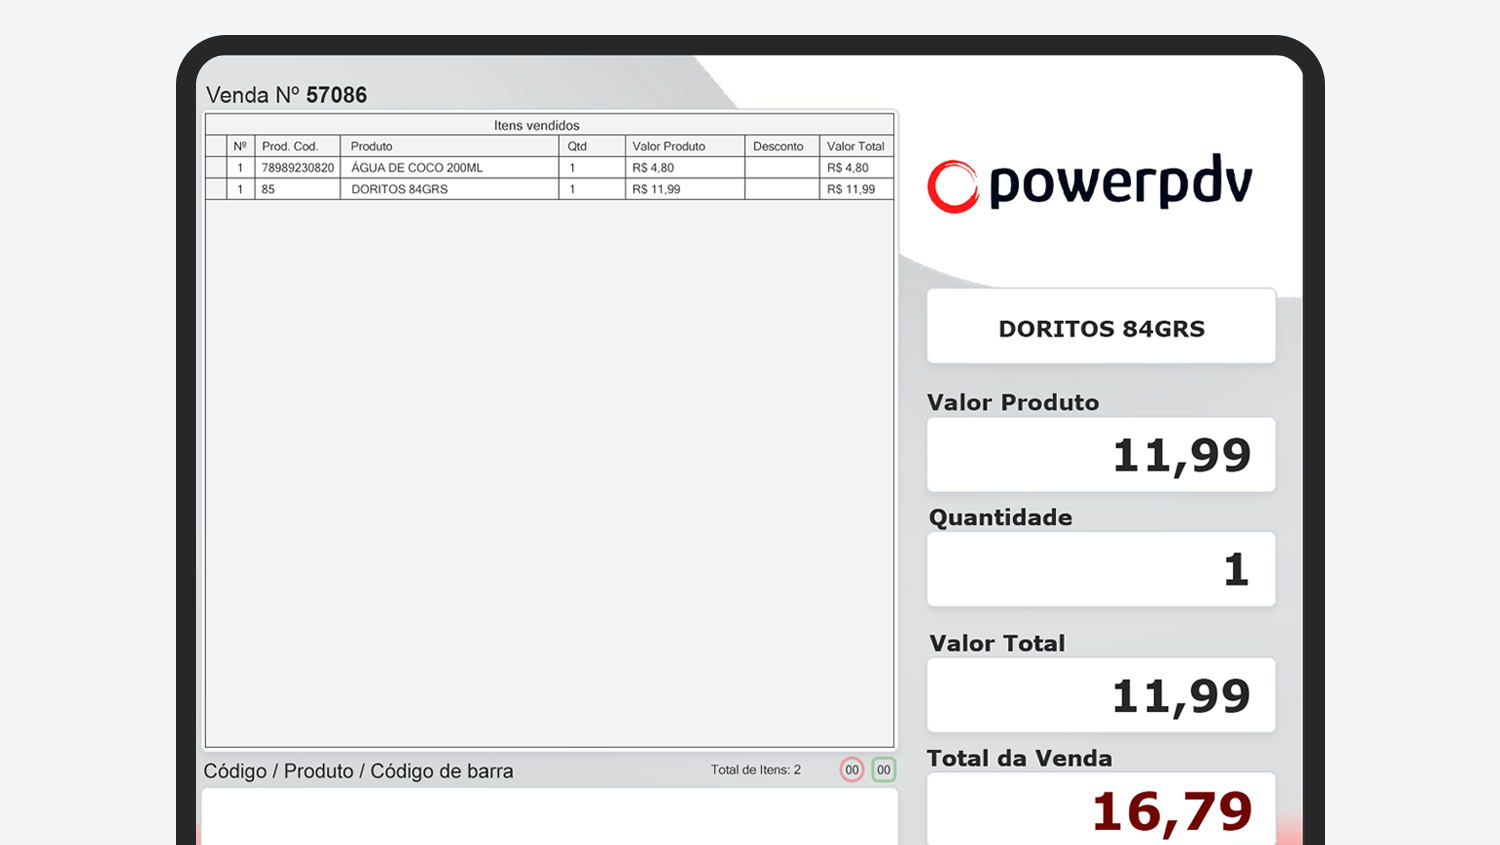Screen dimensions: 1500x845
Task: Click the green square 00 counter
Action: (883, 770)
